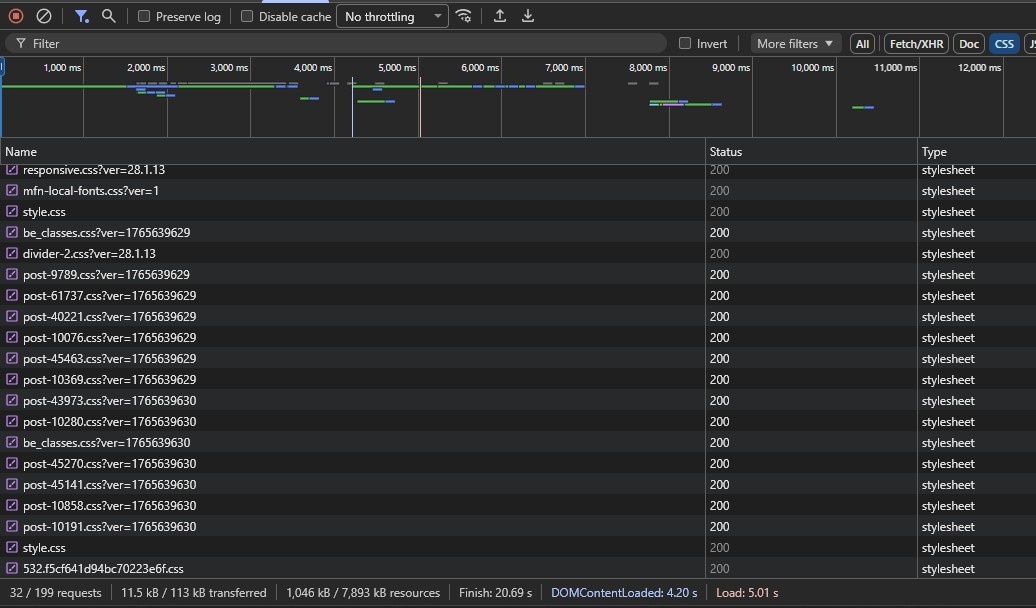This screenshot has width=1036, height=608.
Task: Toggle the filter funnel icon
Action: [x=82, y=16]
